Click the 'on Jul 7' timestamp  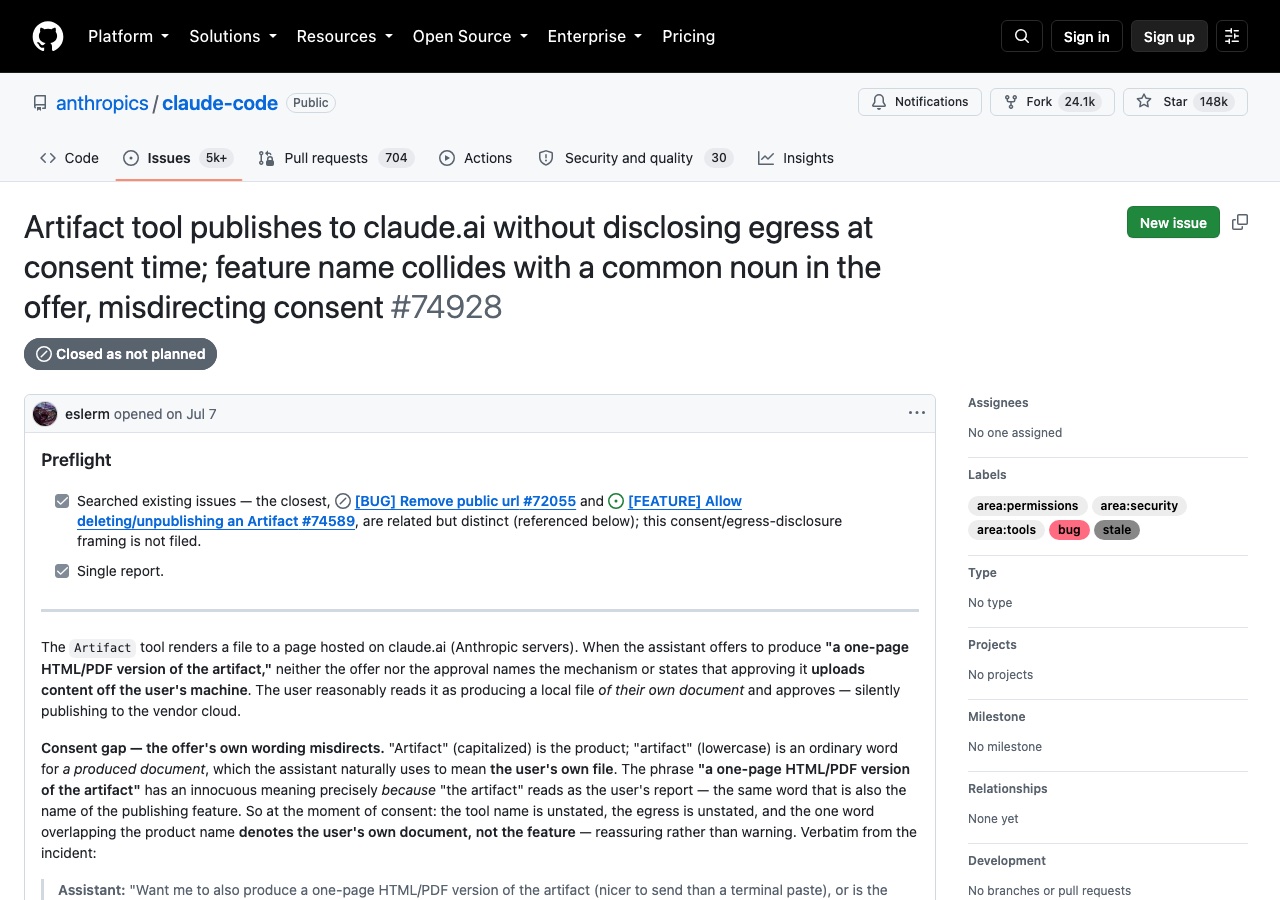click(x=191, y=414)
